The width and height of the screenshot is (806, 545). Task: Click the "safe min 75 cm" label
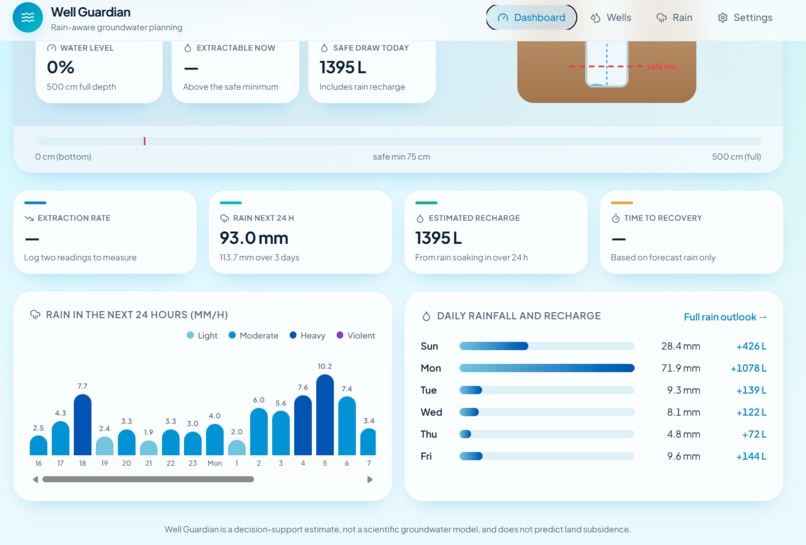[401, 157]
